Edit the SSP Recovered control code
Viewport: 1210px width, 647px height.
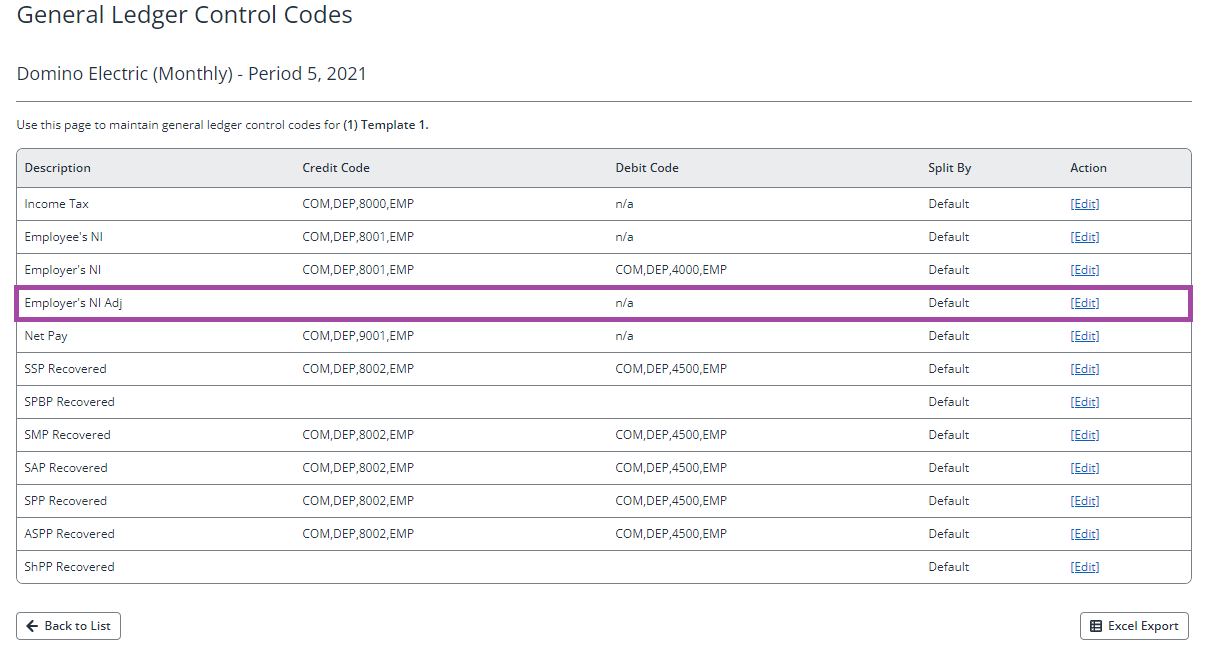(x=1084, y=368)
